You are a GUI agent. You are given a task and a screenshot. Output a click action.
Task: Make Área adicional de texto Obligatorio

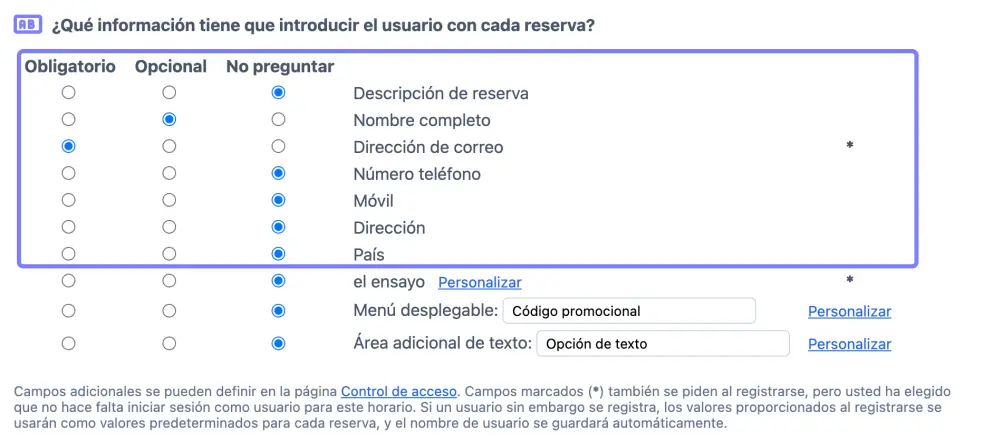coord(68,343)
